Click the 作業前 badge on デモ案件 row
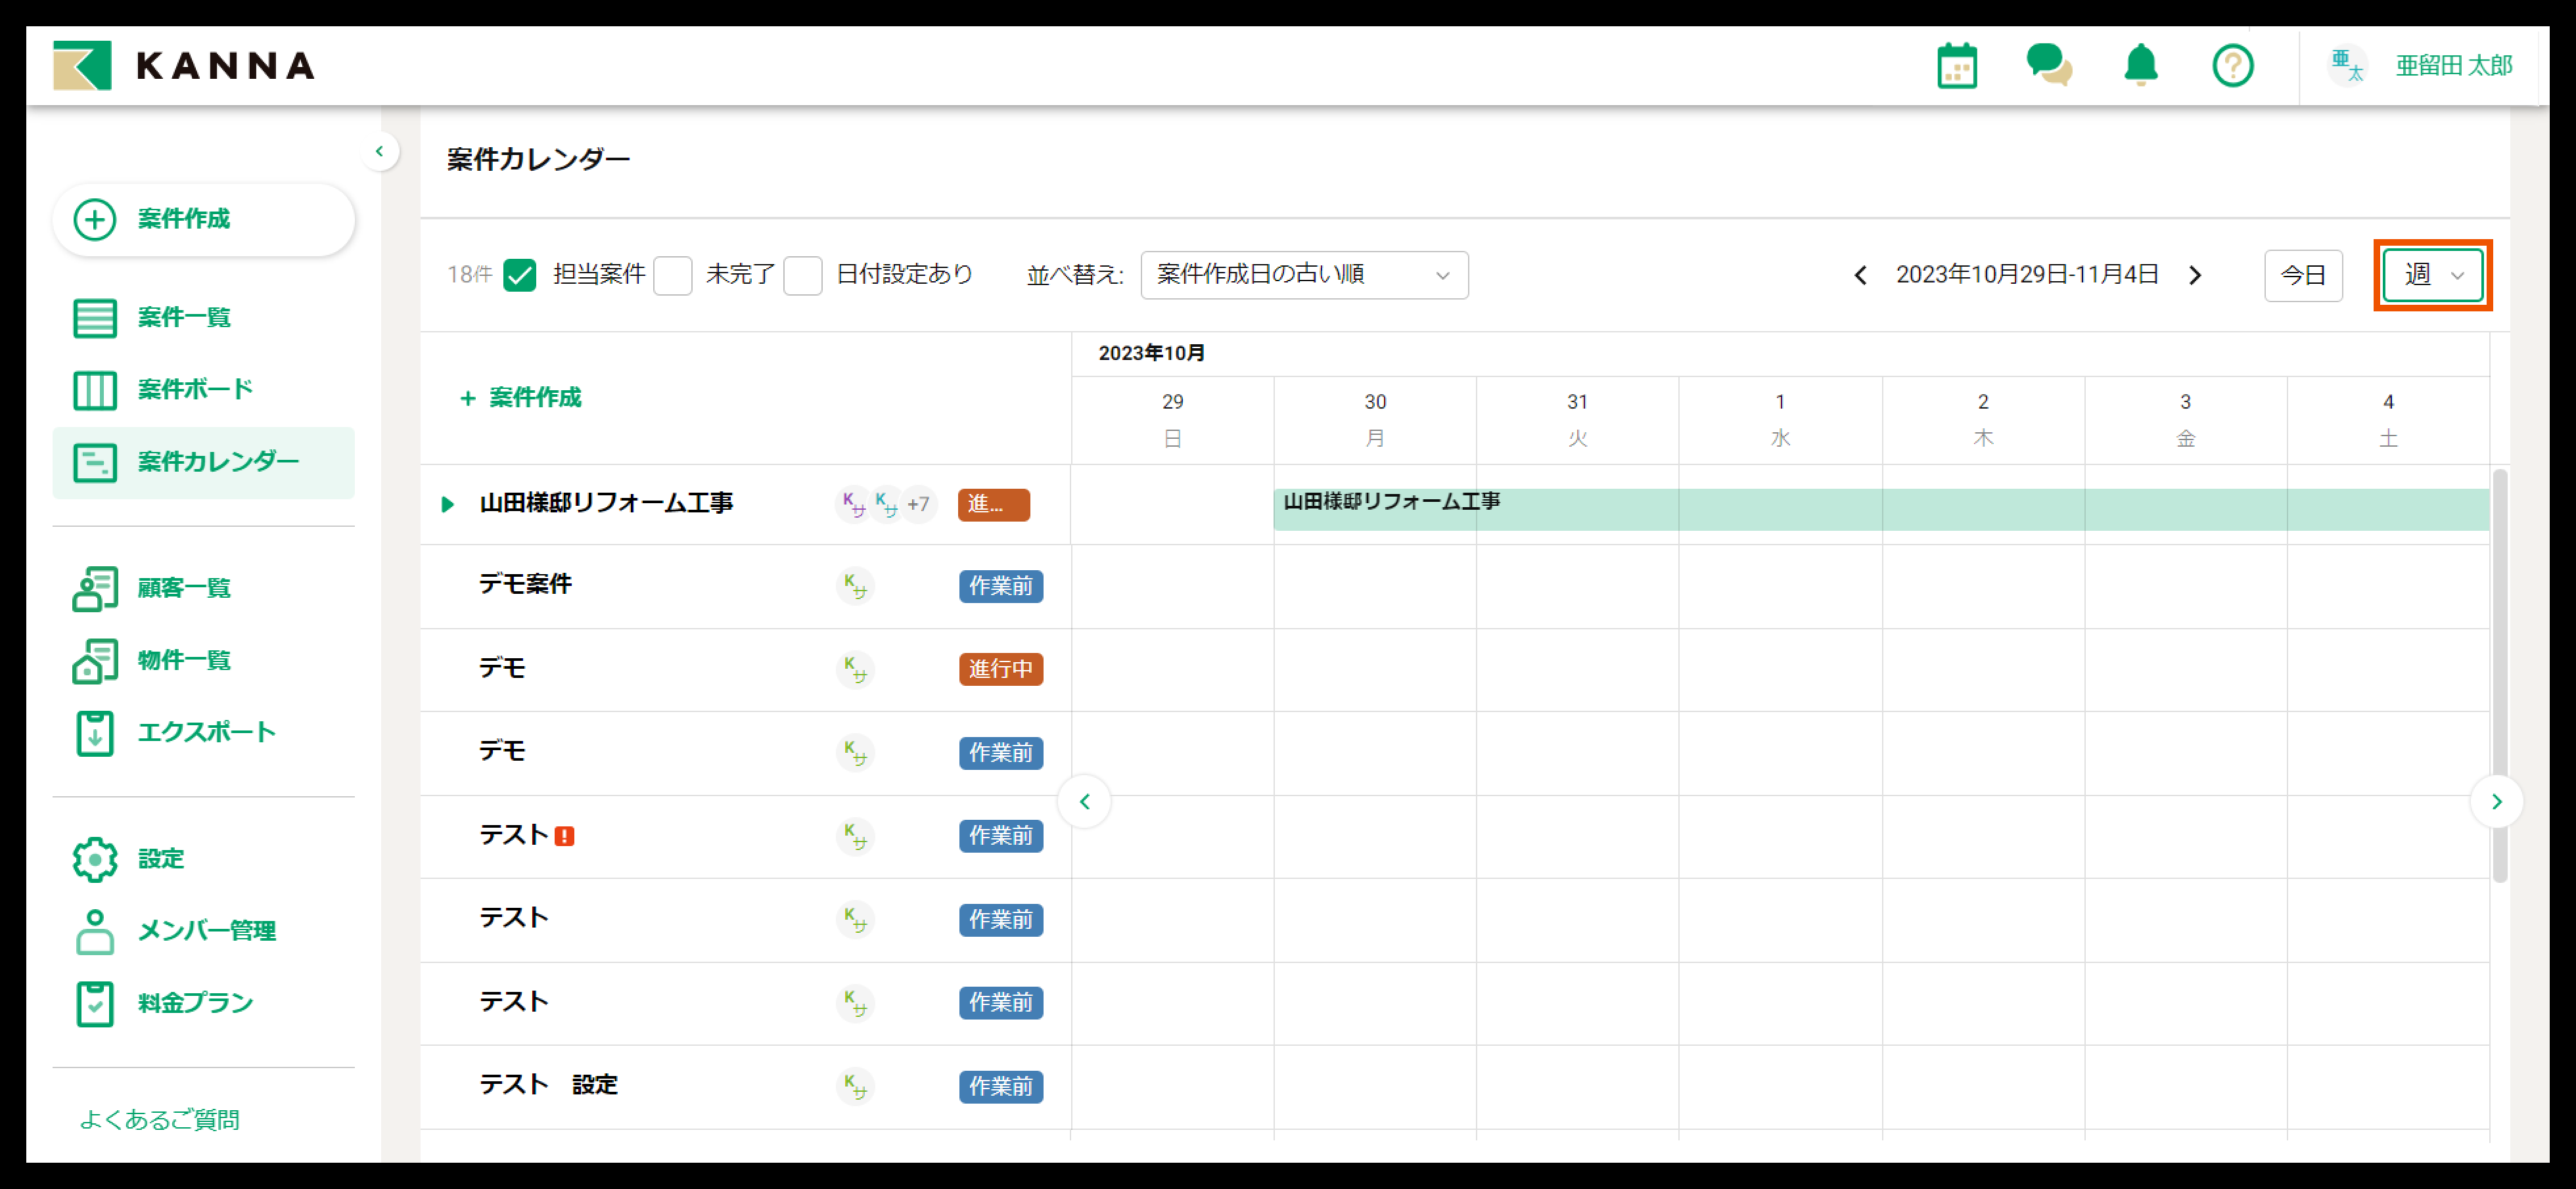This screenshot has width=2576, height=1189. (1000, 586)
